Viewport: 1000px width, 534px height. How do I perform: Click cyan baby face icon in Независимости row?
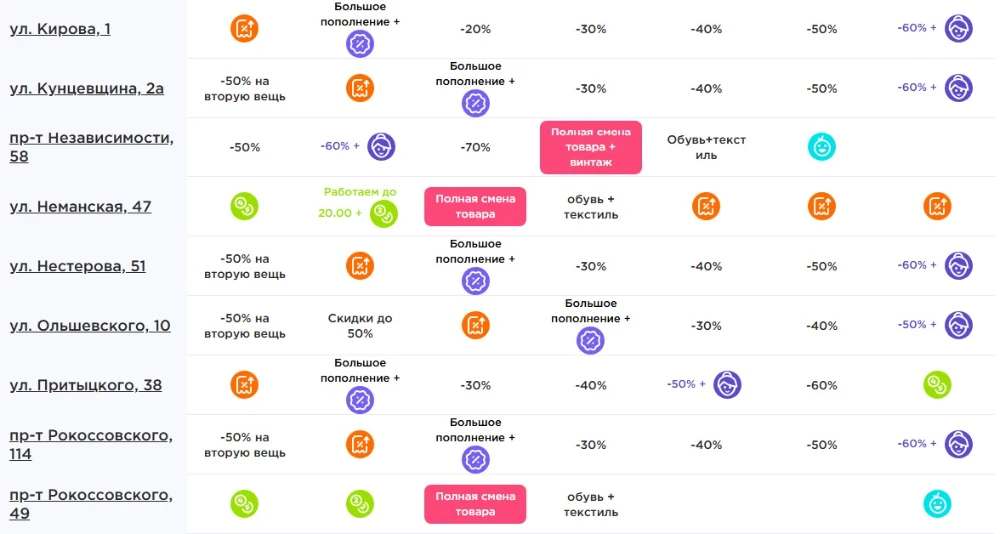(x=821, y=147)
